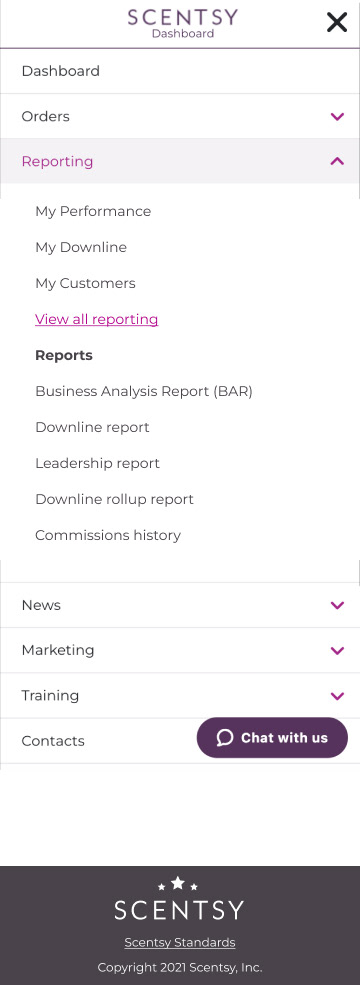Open Business Analysis Report (BAR)
The image size is (360, 985).
pyautogui.click(x=144, y=391)
